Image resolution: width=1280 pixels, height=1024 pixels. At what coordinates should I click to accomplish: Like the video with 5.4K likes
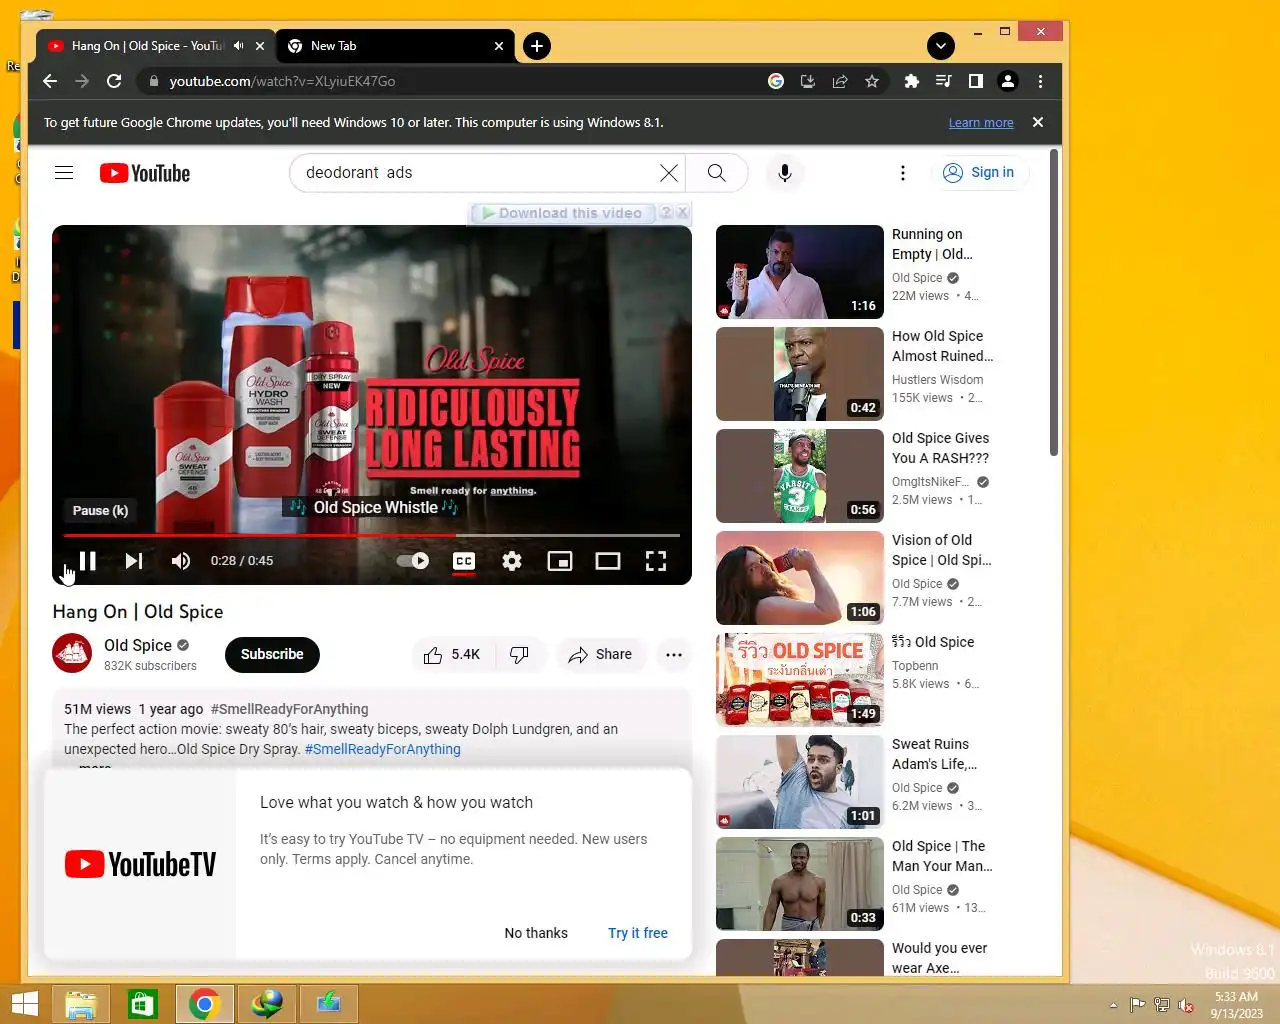[x=452, y=655]
